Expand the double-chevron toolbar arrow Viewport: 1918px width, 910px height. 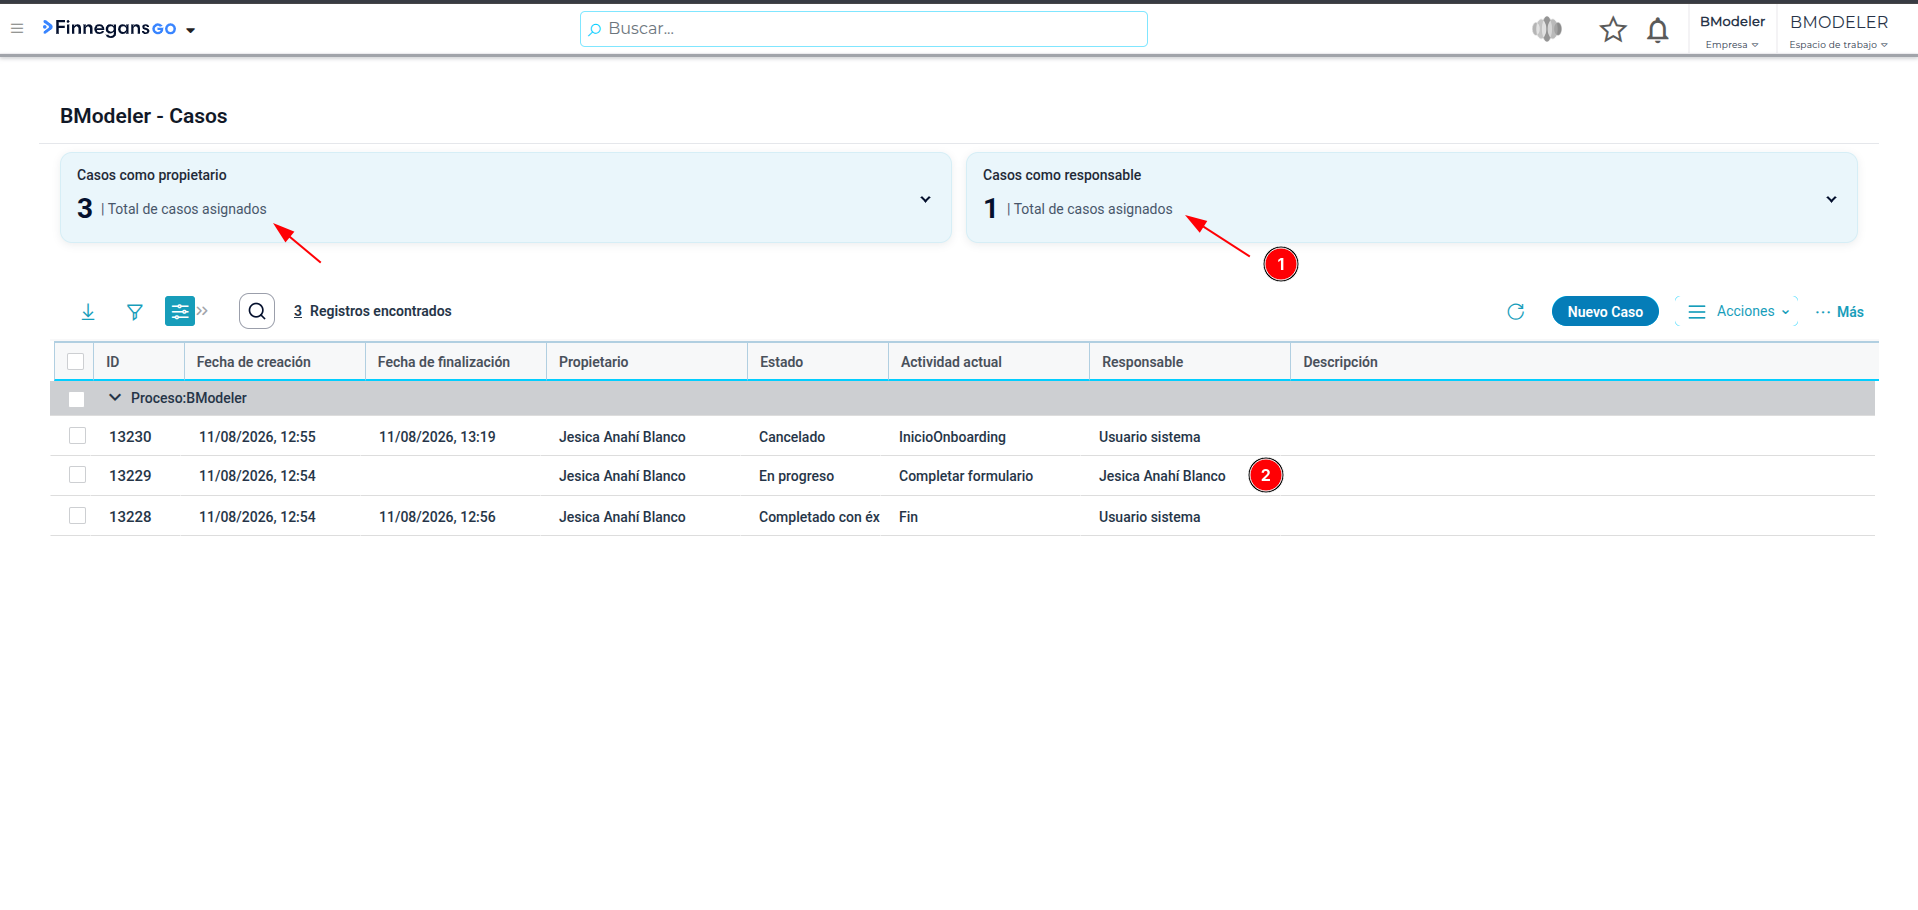pos(202,311)
